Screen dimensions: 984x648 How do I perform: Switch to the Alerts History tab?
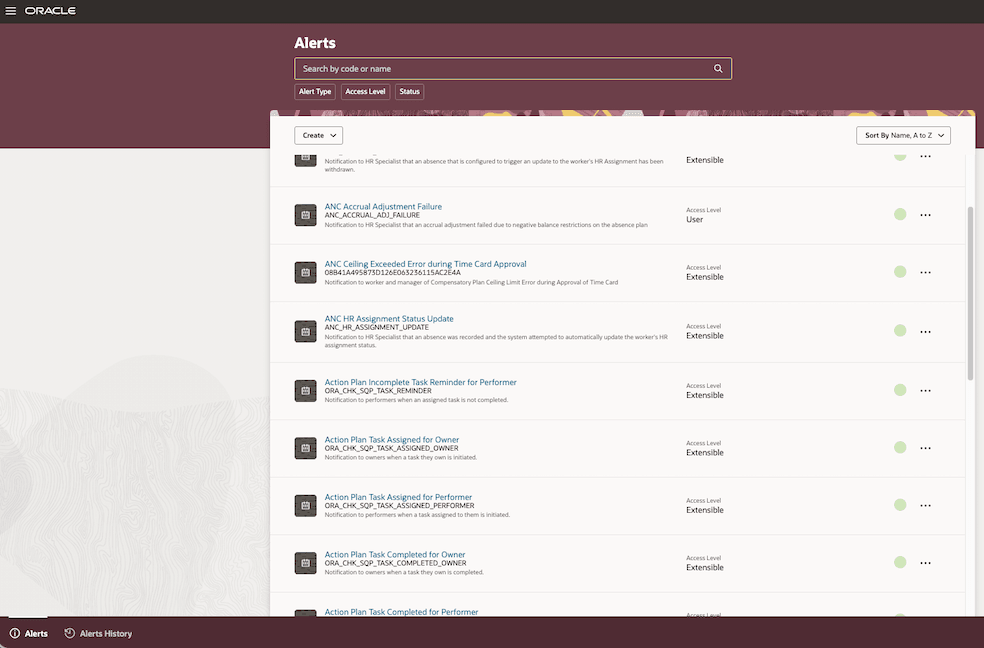point(99,634)
